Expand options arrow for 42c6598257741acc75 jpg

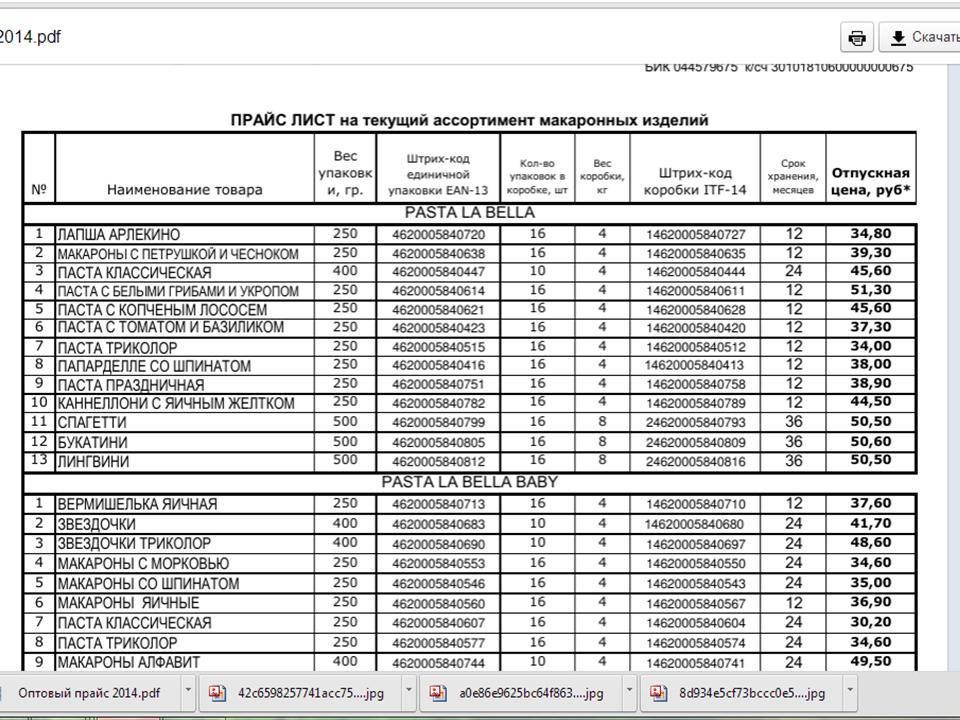point(409,690)
